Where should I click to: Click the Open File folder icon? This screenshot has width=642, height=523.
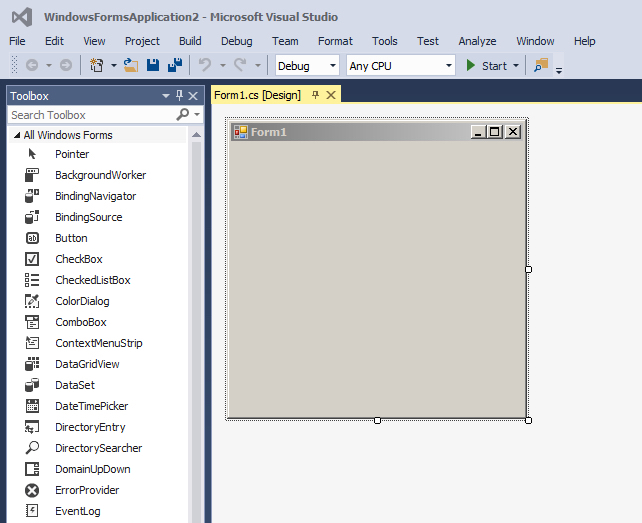click(x=131, y=65)
